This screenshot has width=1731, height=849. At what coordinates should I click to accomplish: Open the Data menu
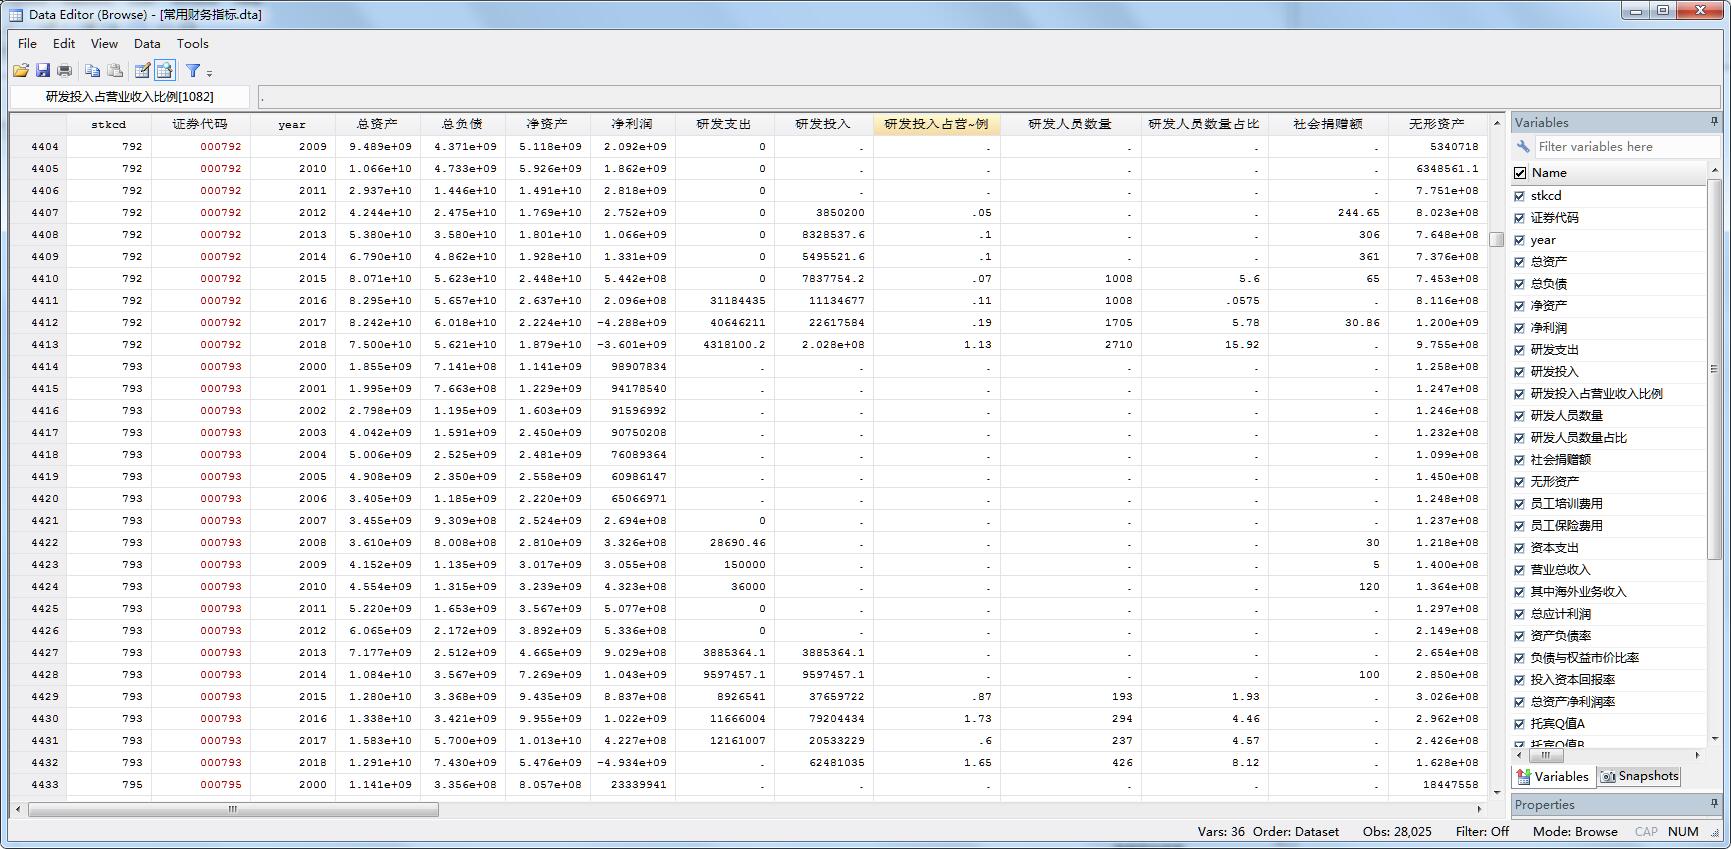tap(147, 43)
